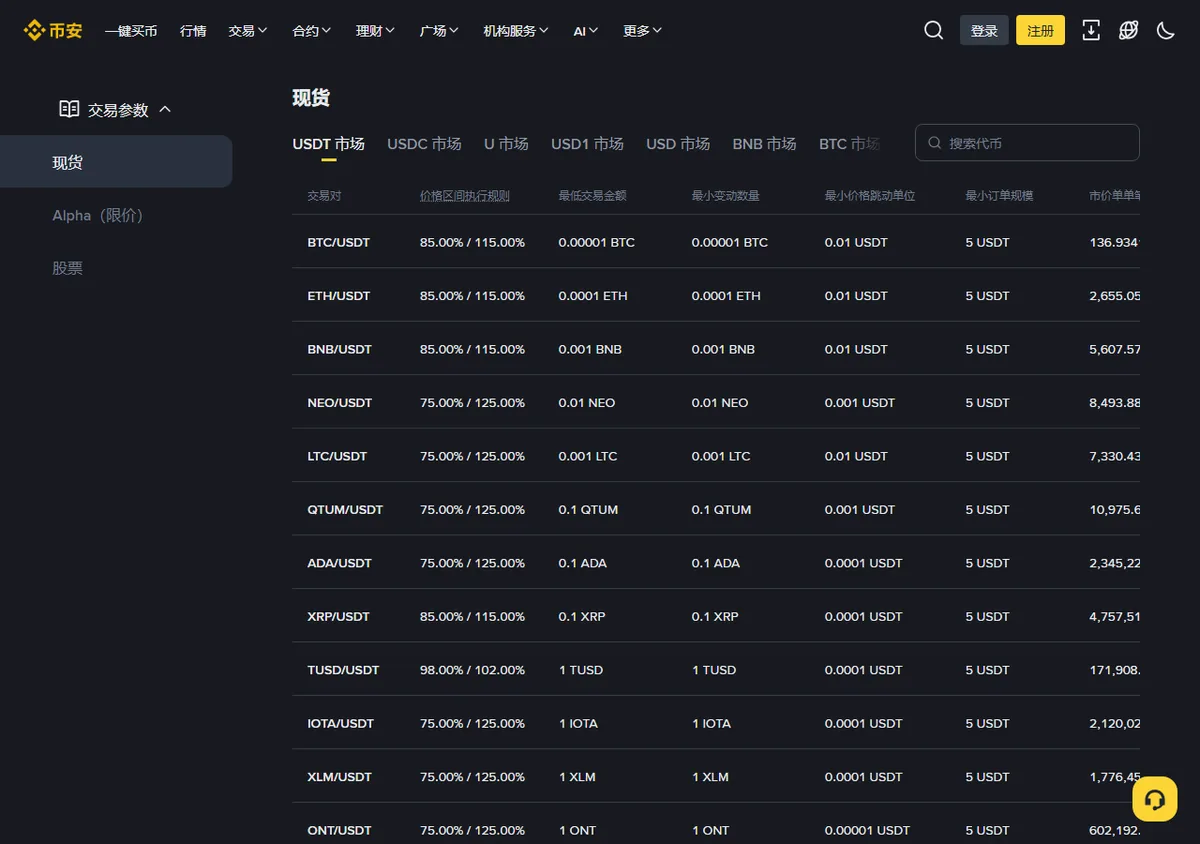Switch to the USD1 市场 tab
Viewport: 1200px width, 844px height.
click(x=587, y=144)
